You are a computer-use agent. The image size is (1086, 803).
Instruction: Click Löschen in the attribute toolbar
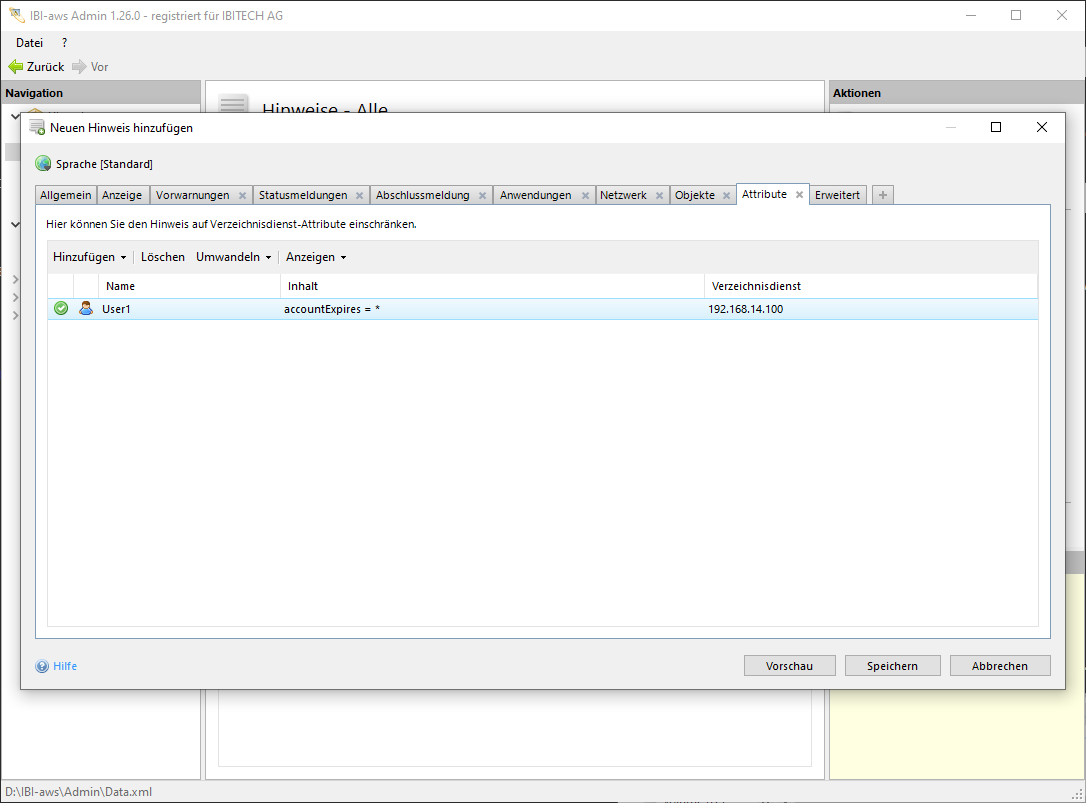163,257
